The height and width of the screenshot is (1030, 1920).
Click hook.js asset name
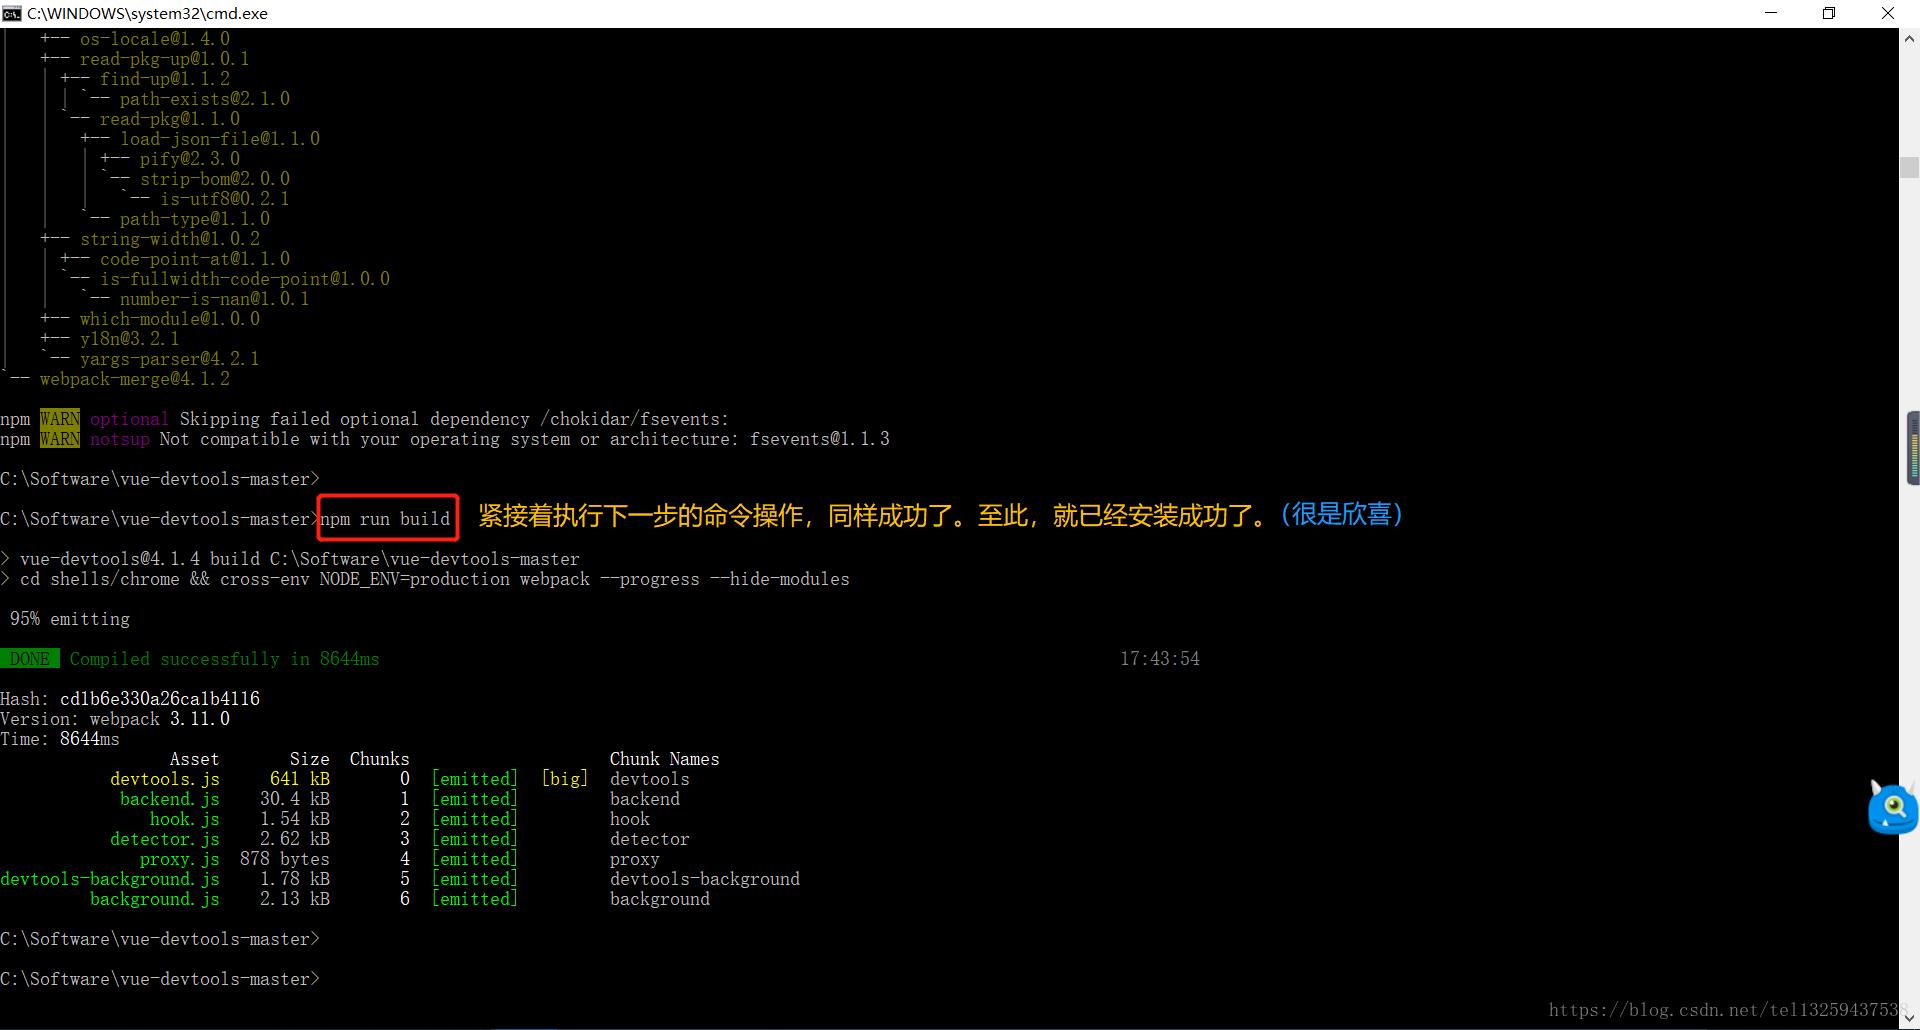pos(185,819)
